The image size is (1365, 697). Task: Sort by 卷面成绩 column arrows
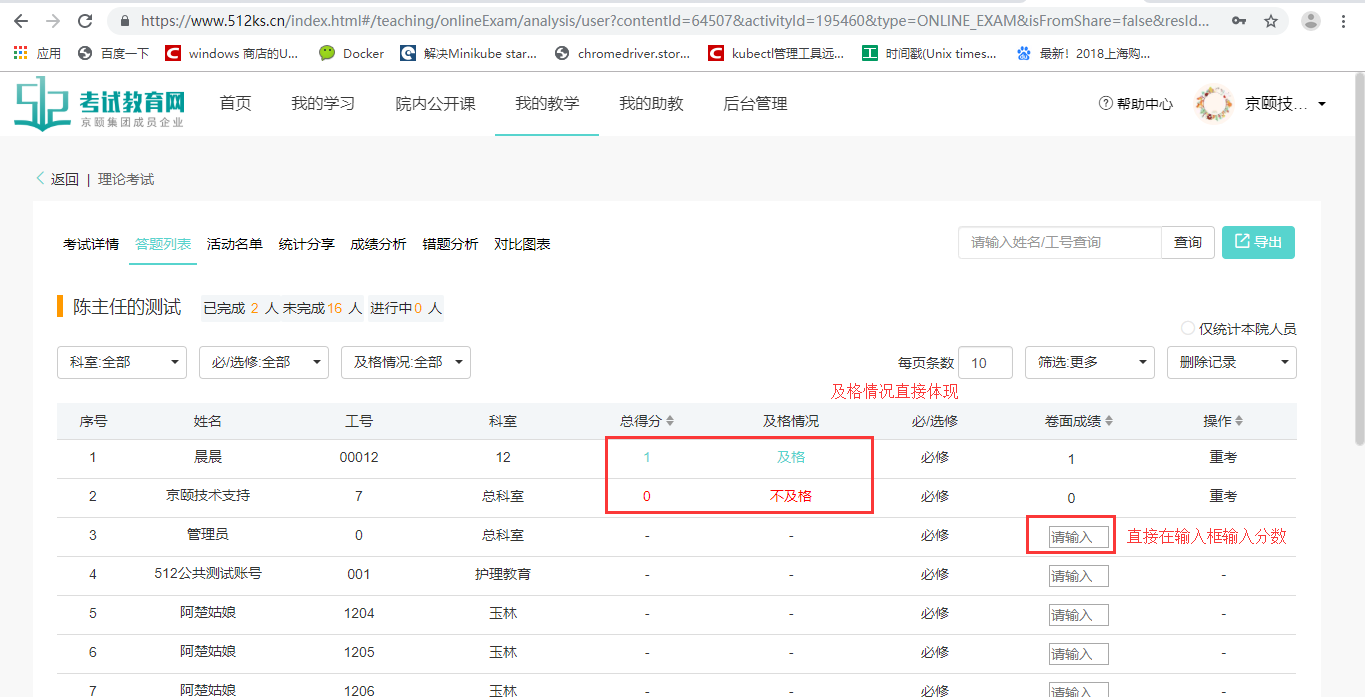(1109, 422)
